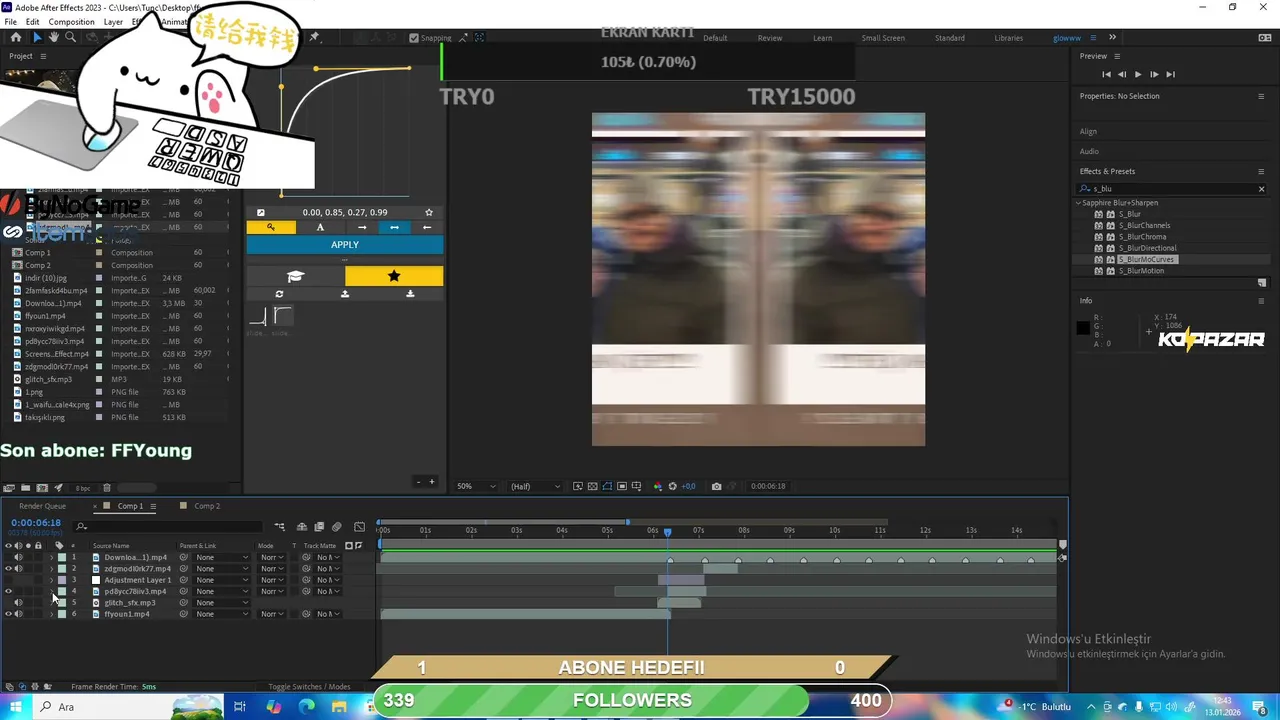This screenshot has width=1280, height=720.
Task: Select S_BlurDirectional effect
Action: (x=1147, y=248)
